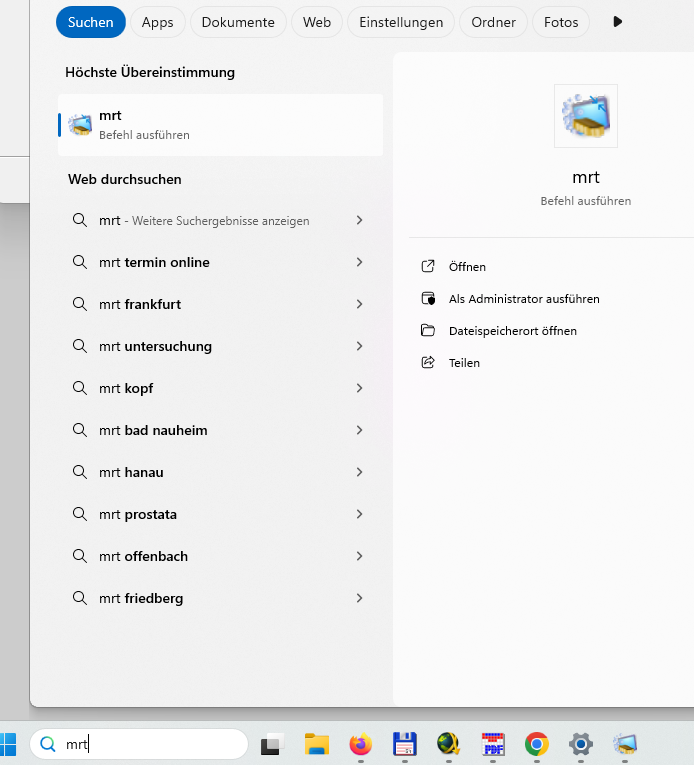Click the administrator shield icon

coord(428,298)
